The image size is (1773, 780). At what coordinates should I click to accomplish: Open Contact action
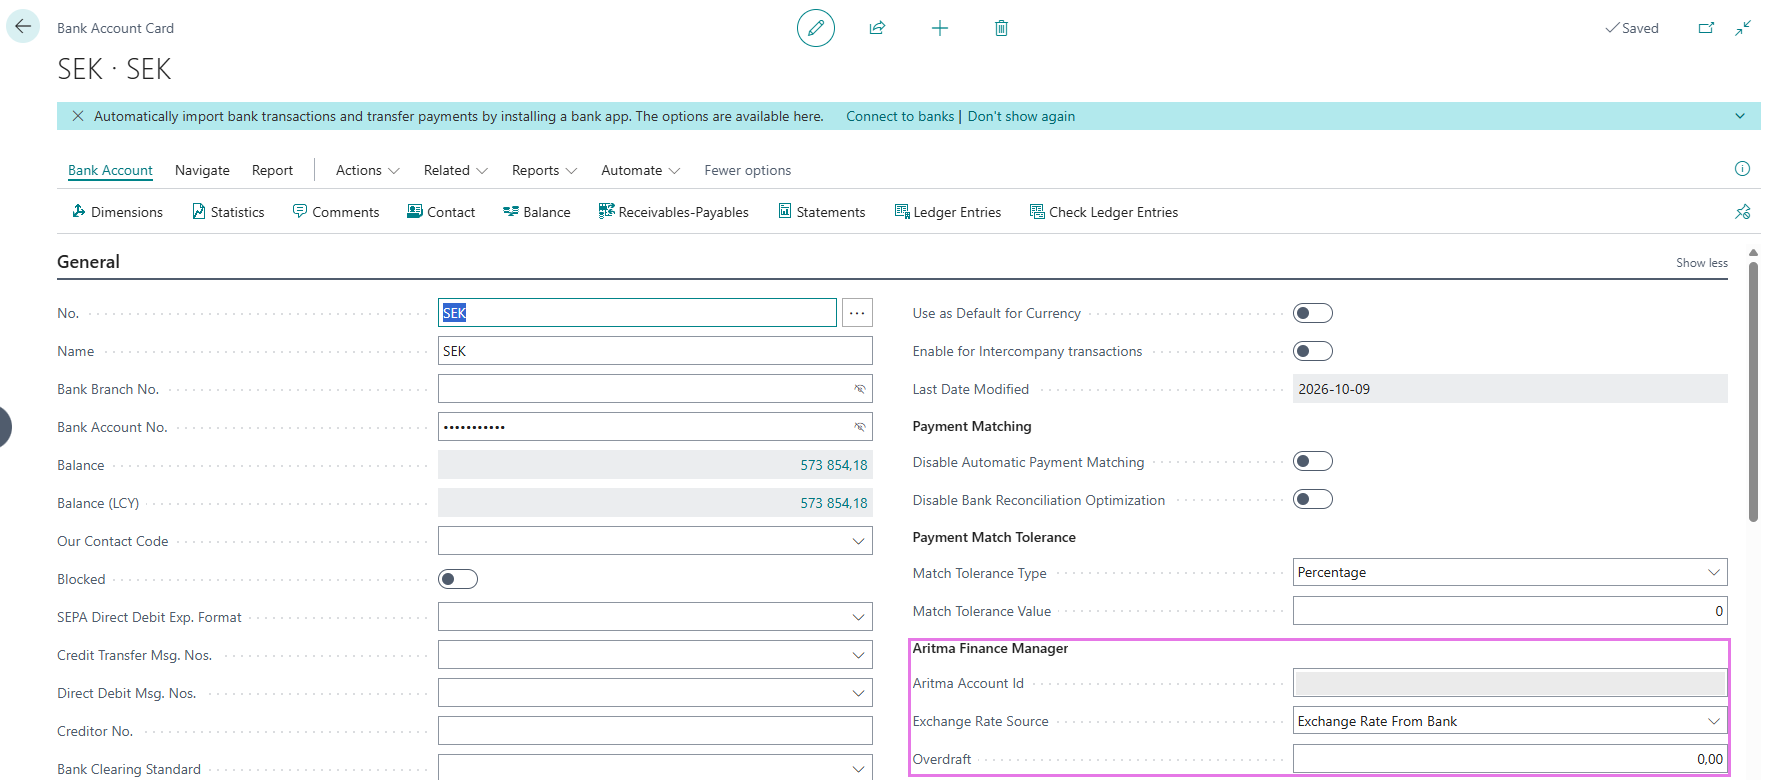[441, 212]
